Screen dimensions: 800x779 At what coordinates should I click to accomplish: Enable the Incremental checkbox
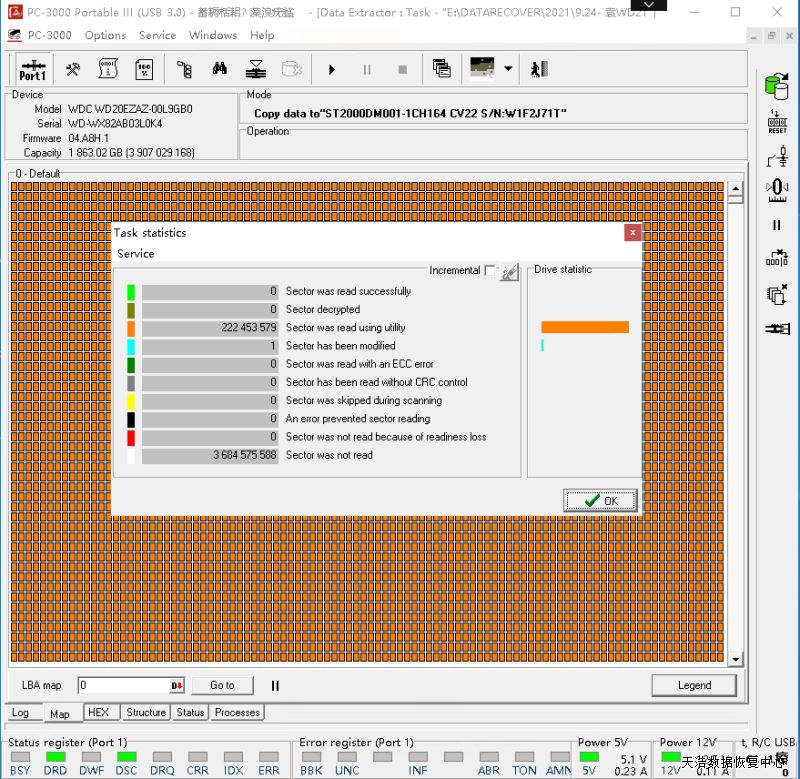pos(489,270)
